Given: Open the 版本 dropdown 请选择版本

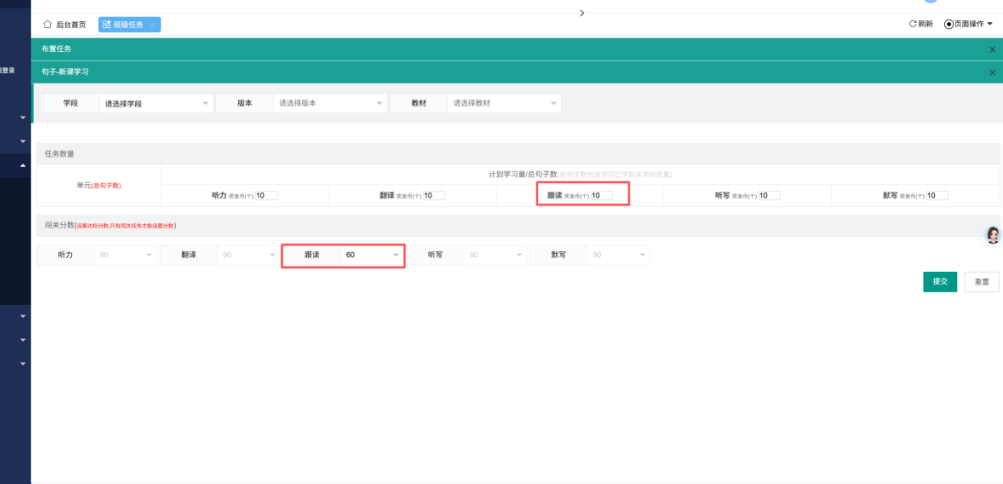Looking at the screenshot, I should 330,103.
